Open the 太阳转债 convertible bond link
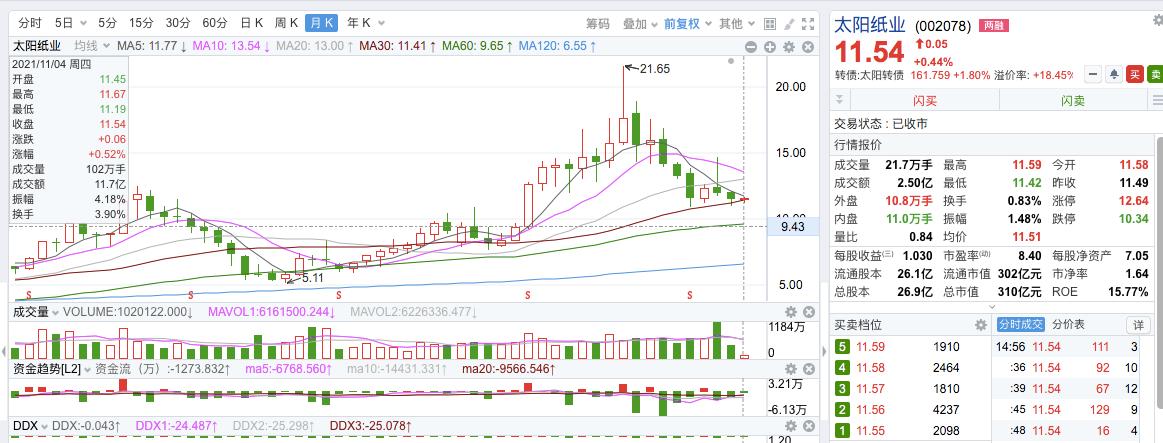The height and width of the screenshot is (443, 1163). pyautogui.click(x=880, y=75)
